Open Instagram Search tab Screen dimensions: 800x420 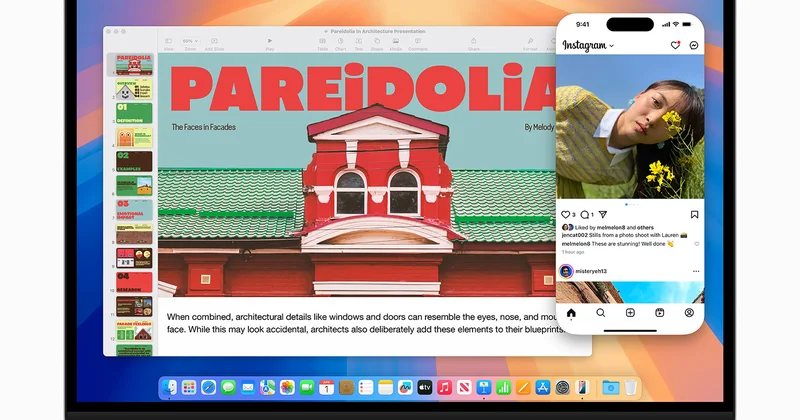pyautogui.click(x=601, y=313)
